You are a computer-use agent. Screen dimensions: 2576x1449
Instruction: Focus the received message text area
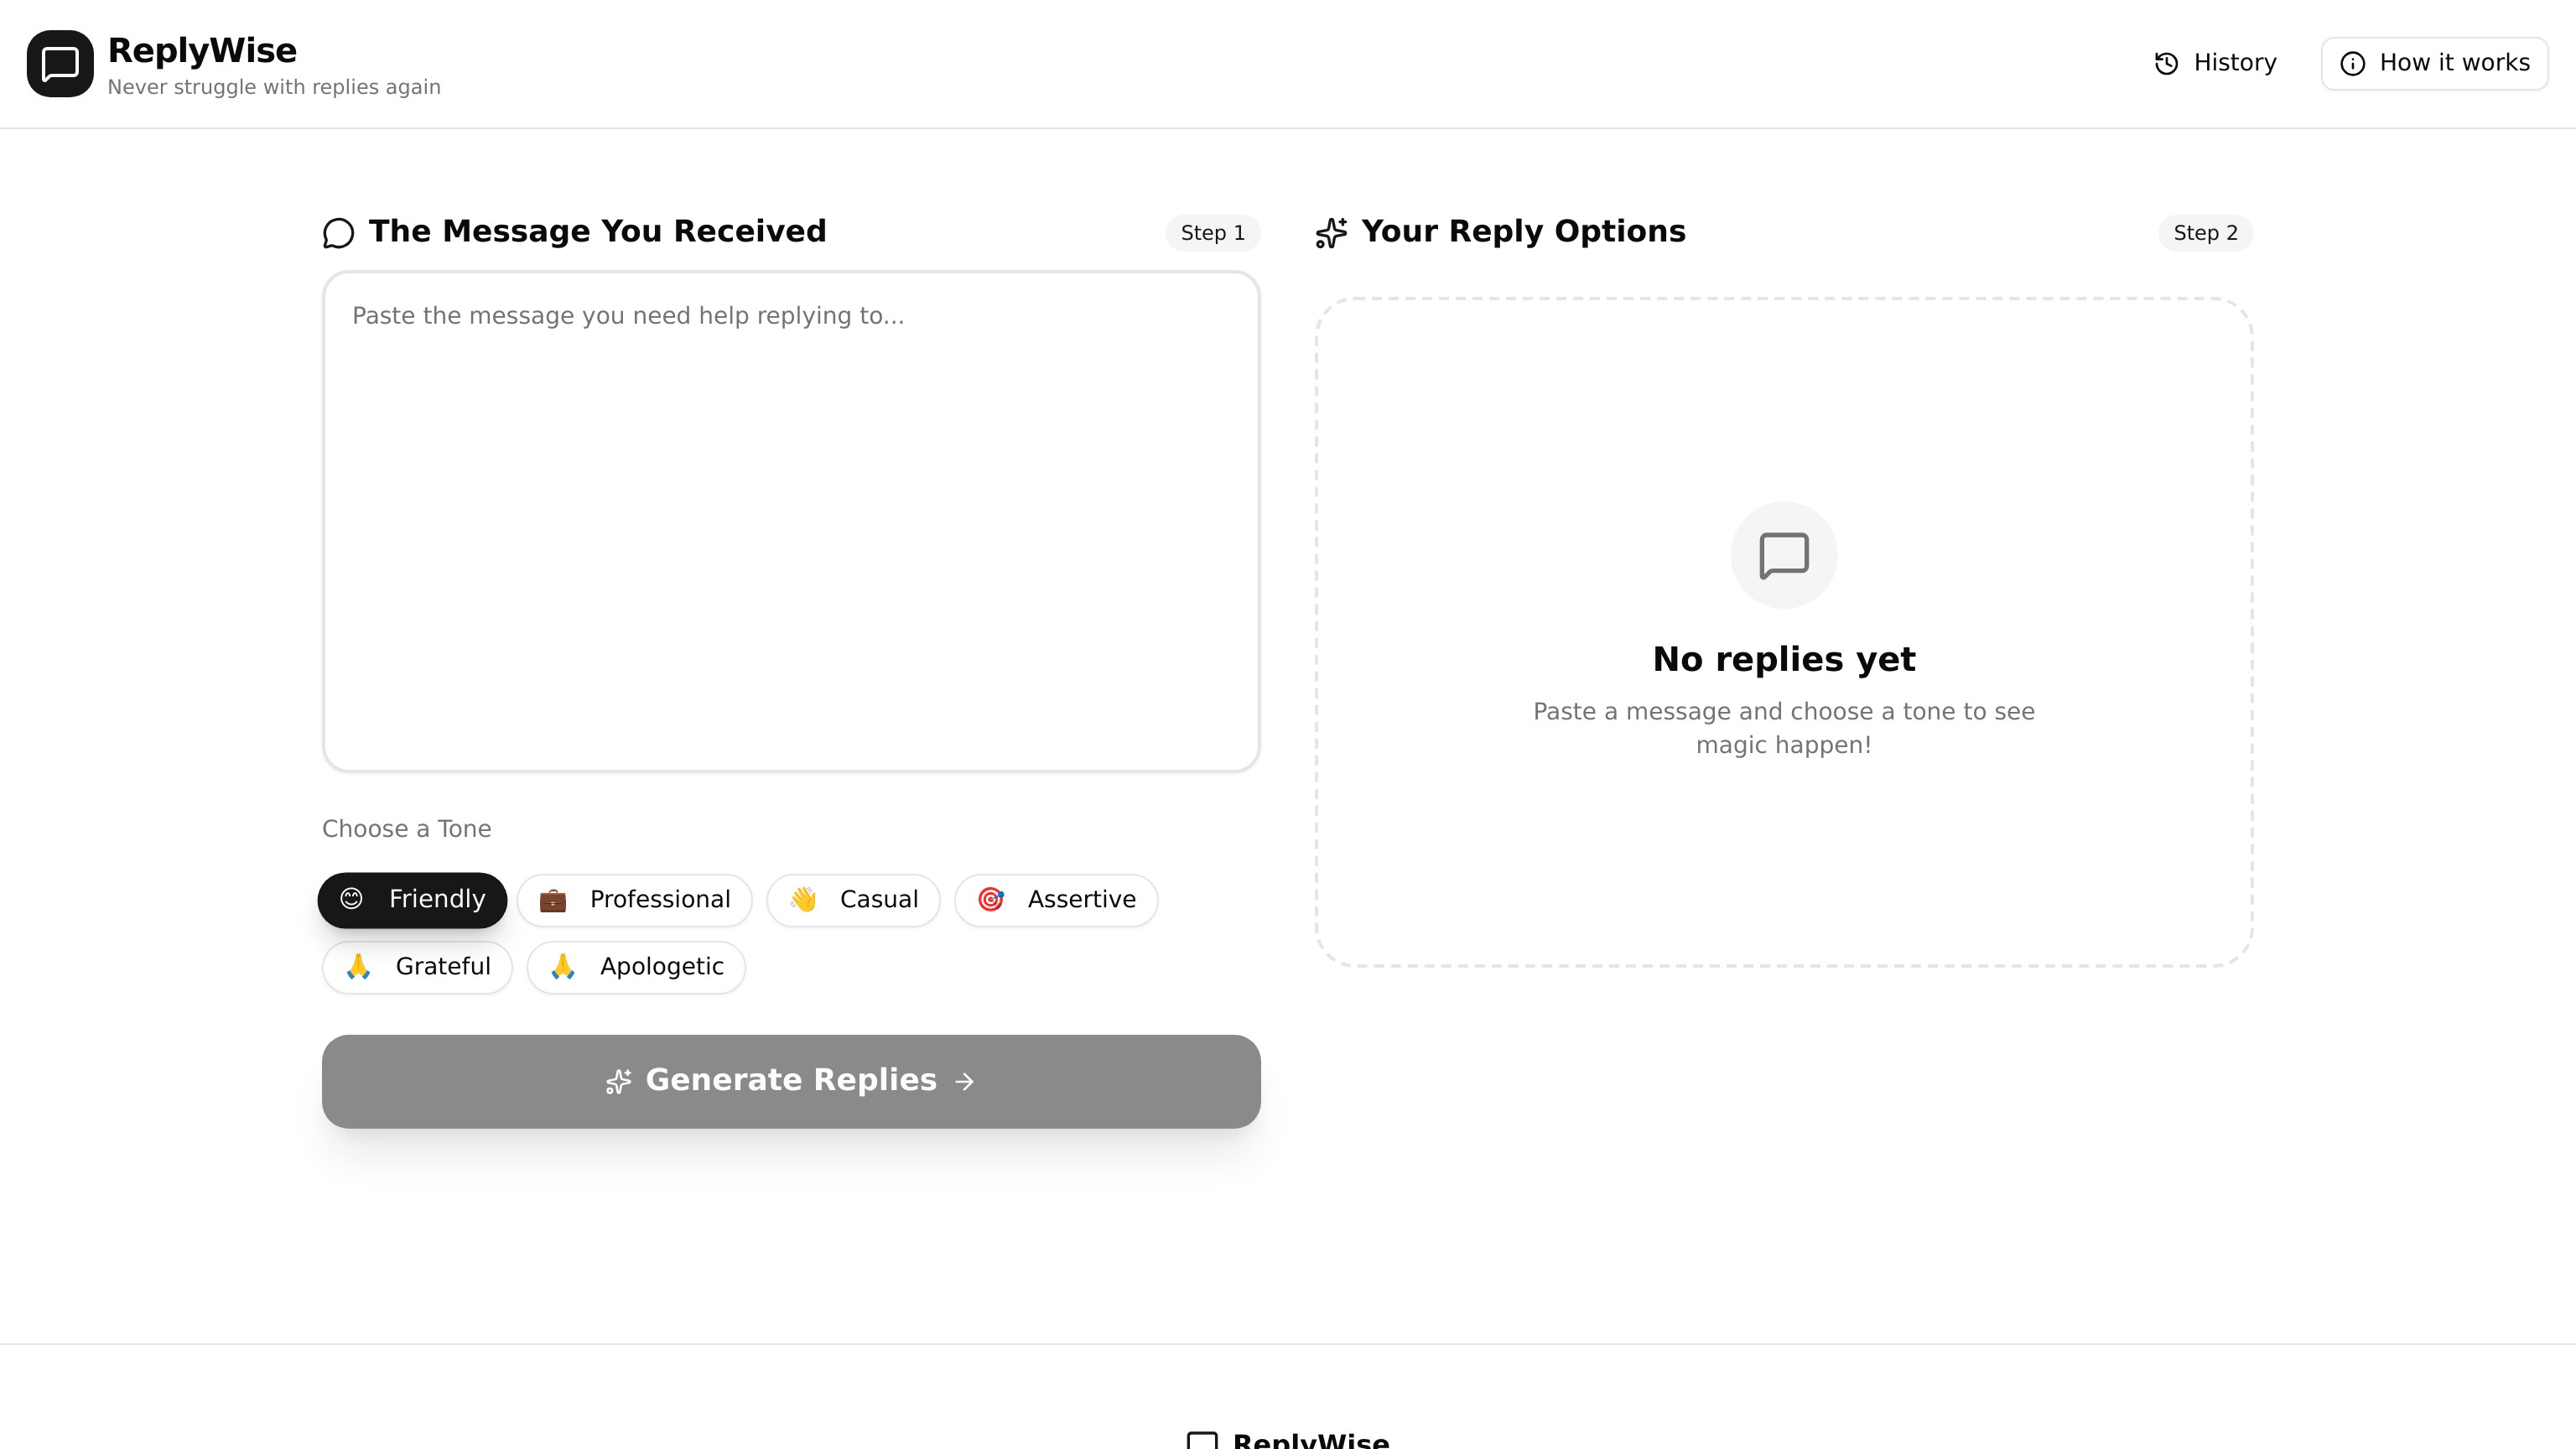[790, 520]
